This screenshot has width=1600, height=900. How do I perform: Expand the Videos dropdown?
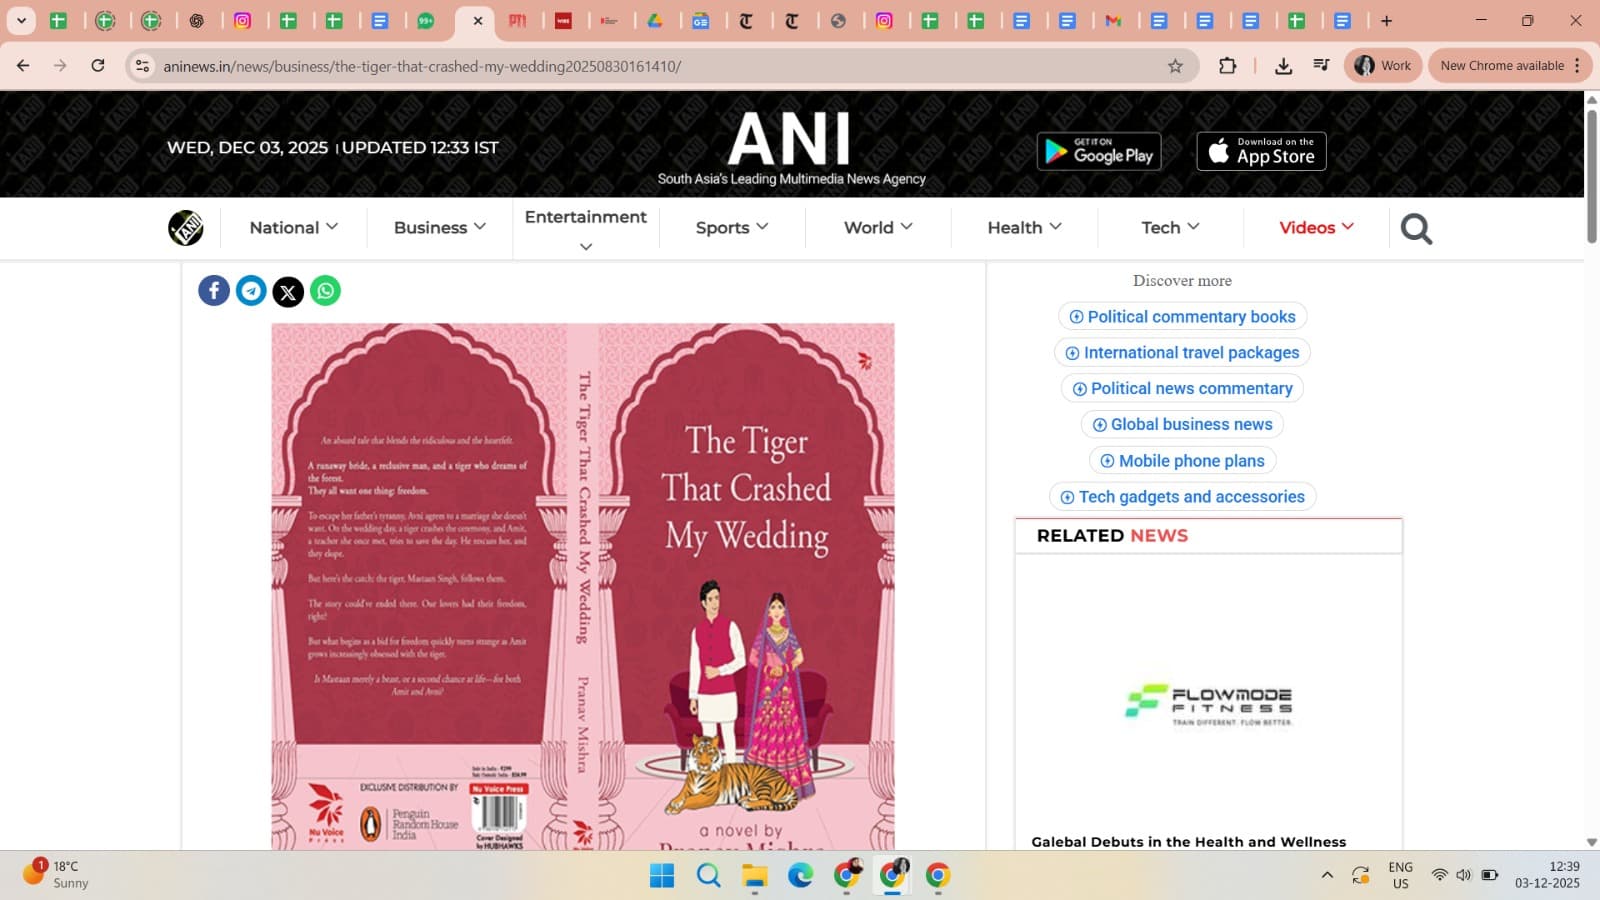click(1314, 227)
